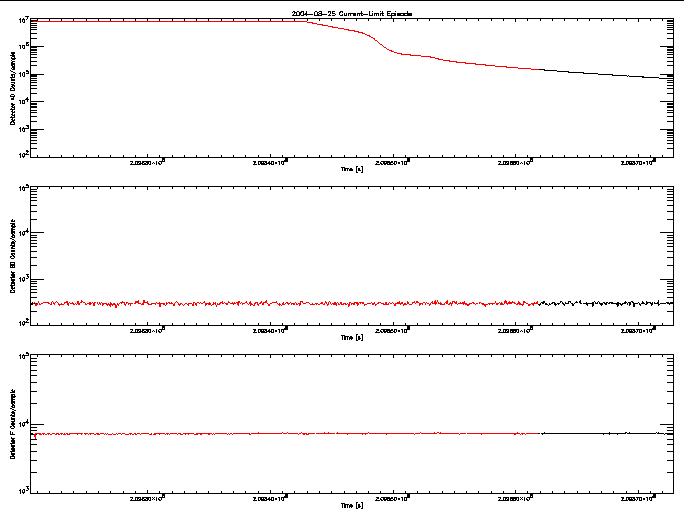Click 'Time [s]' label under Detector 80 plot
684x518 pixels.
tap(352, 337)
